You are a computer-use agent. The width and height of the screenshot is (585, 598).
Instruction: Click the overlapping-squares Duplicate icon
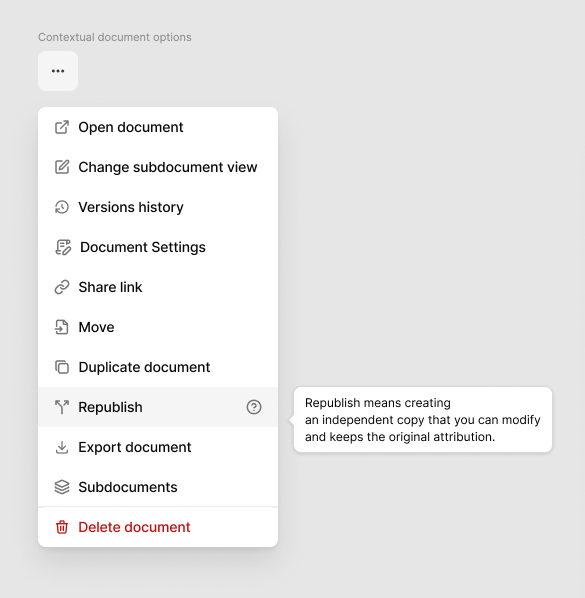pos(62,367)
